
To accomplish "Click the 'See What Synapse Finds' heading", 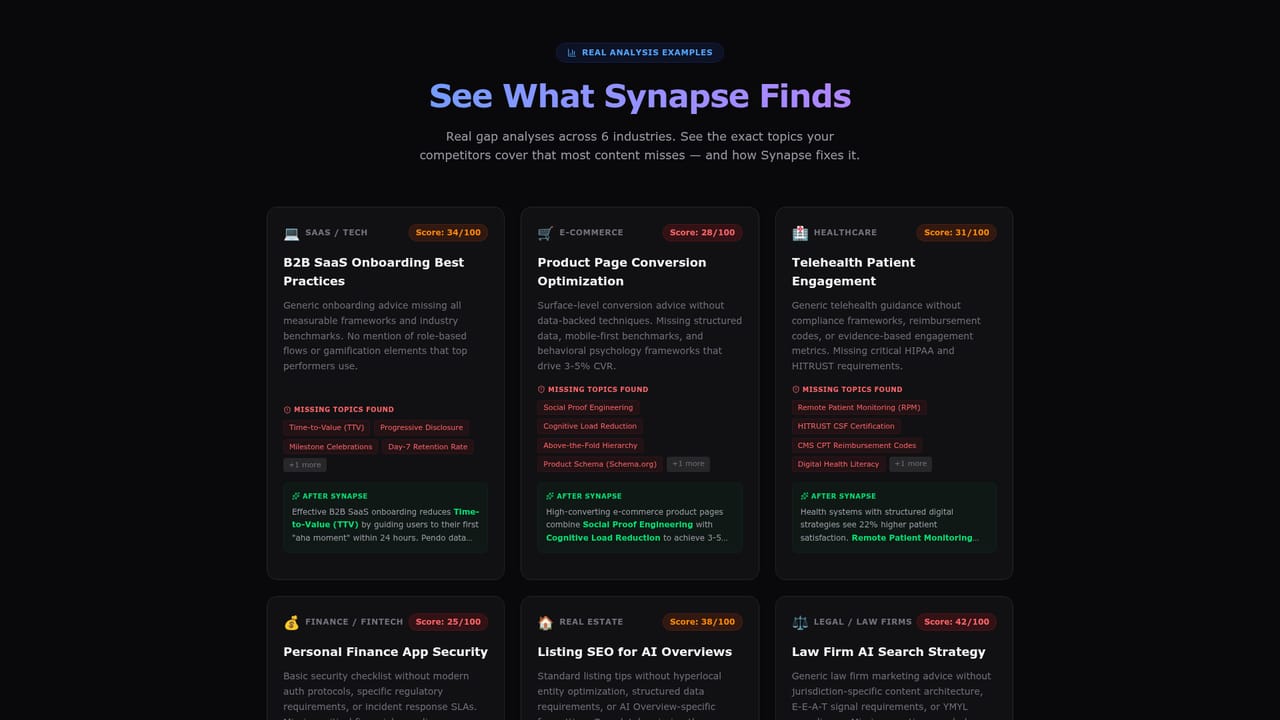I will (640, 96).
